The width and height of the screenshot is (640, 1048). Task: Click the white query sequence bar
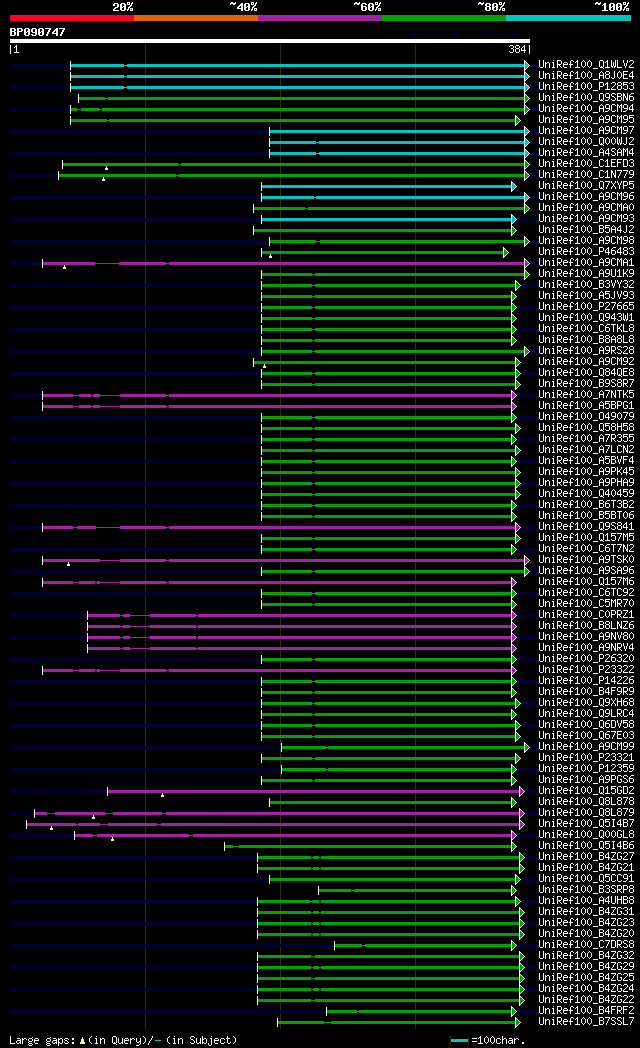[x=269, y=41]
